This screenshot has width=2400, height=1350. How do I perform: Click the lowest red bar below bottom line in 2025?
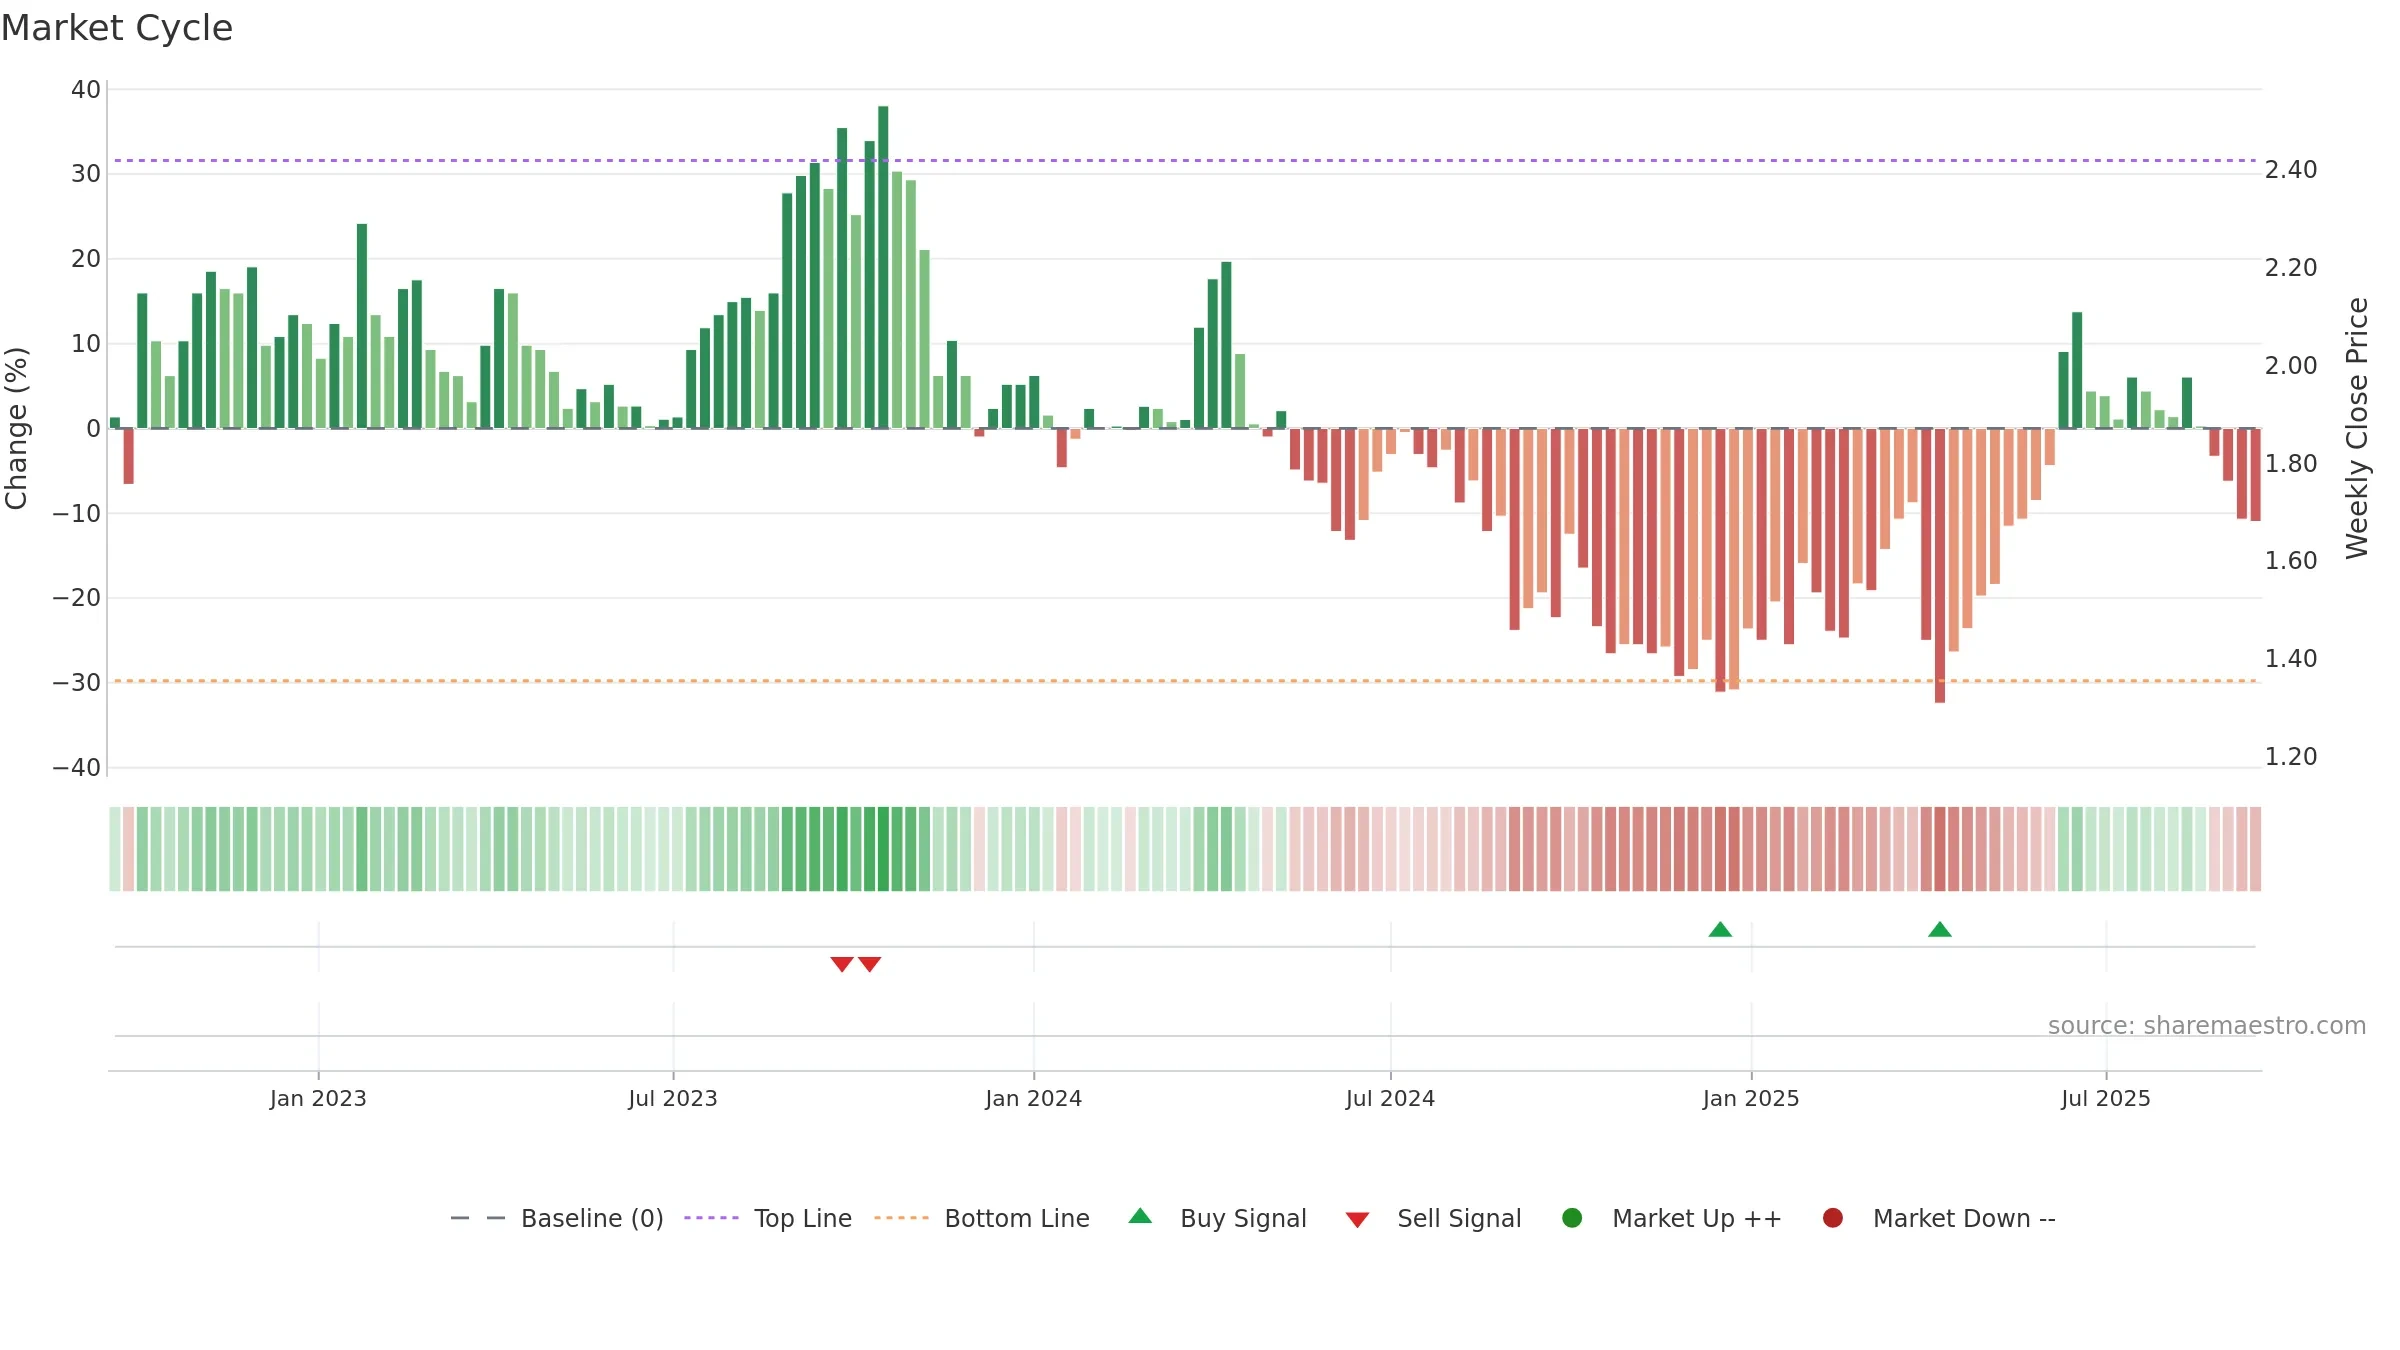pos(1940,566)
